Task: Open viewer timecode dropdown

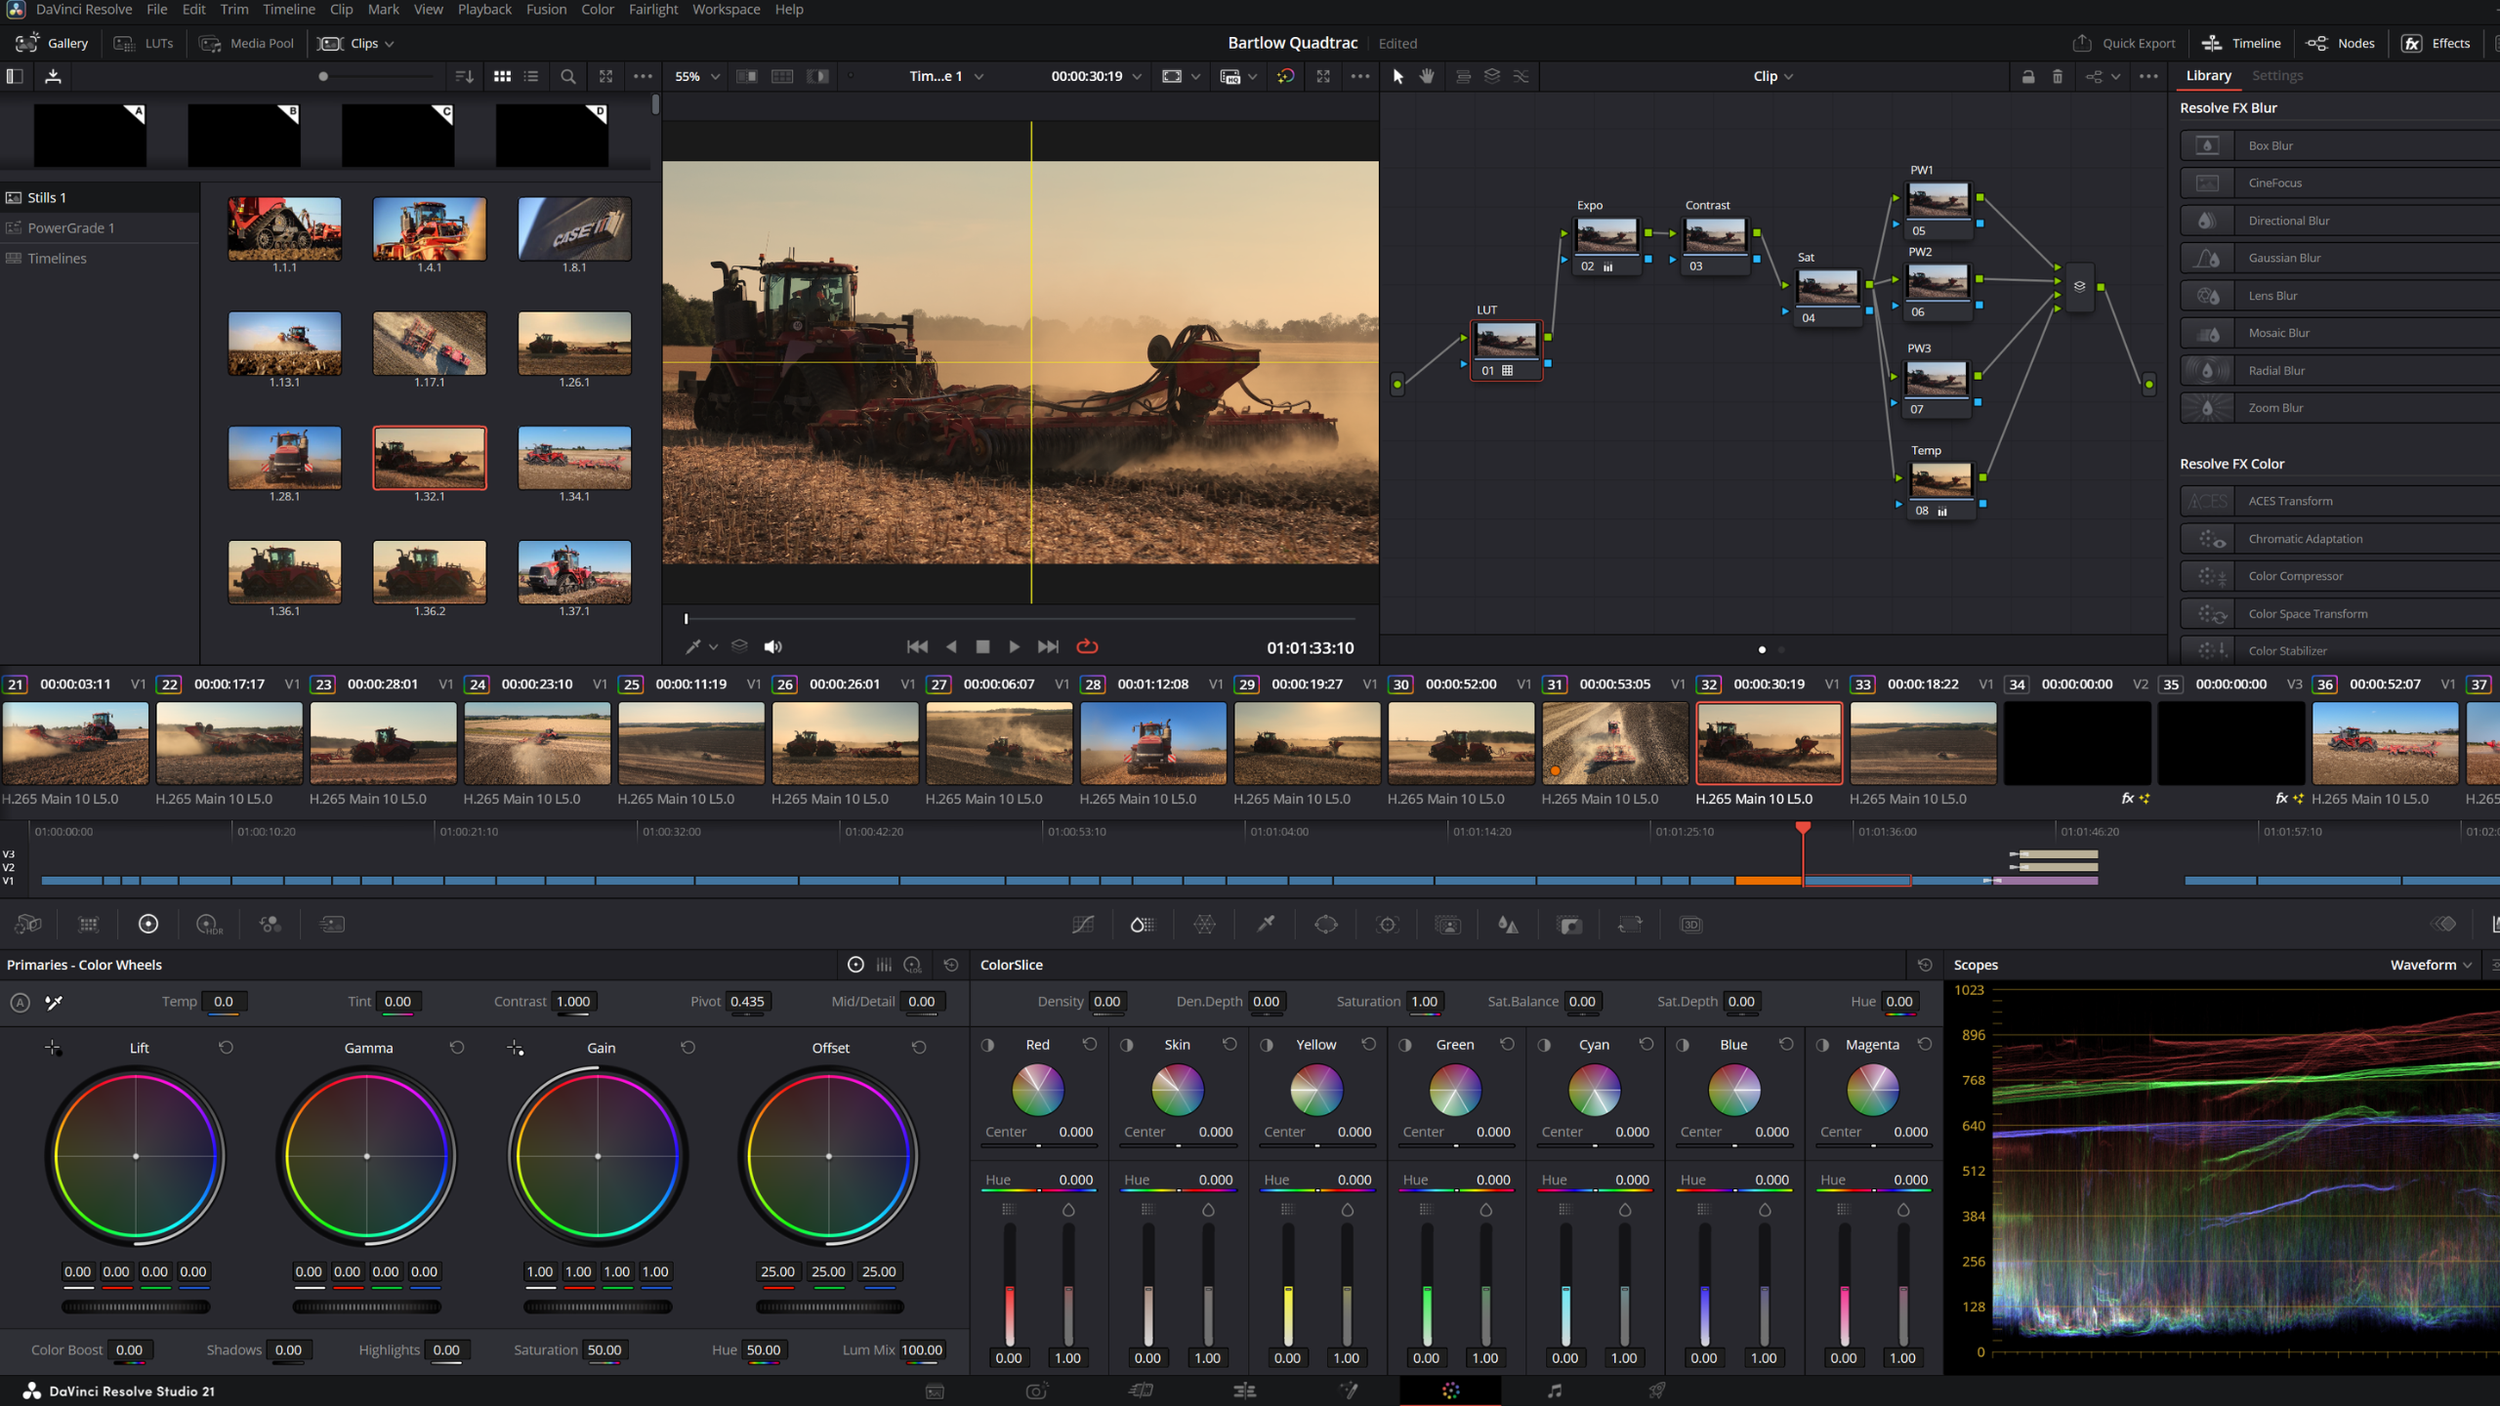Action: [x=1096, y=76]
